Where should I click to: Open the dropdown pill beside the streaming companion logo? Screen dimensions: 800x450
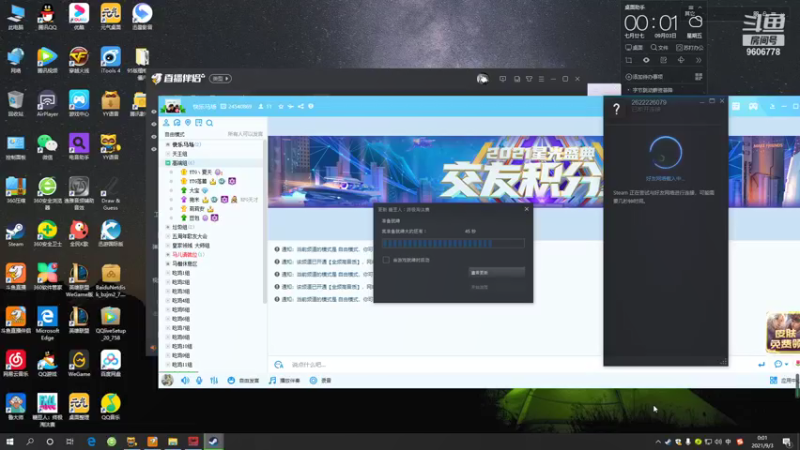(x=220, y=79)
